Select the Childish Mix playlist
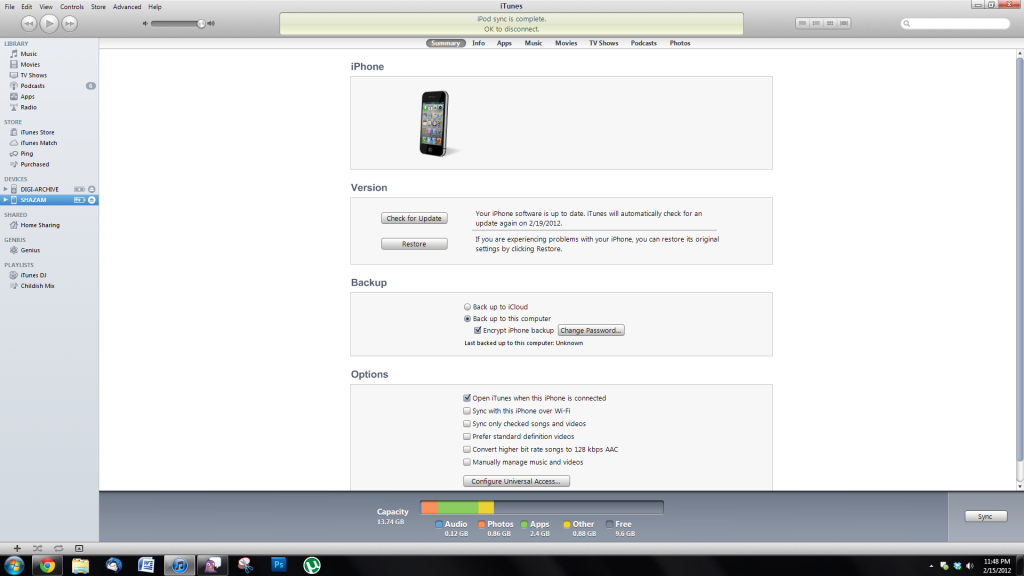The width and height of the screenshot is (1024, 576). [x=37, y=286]
